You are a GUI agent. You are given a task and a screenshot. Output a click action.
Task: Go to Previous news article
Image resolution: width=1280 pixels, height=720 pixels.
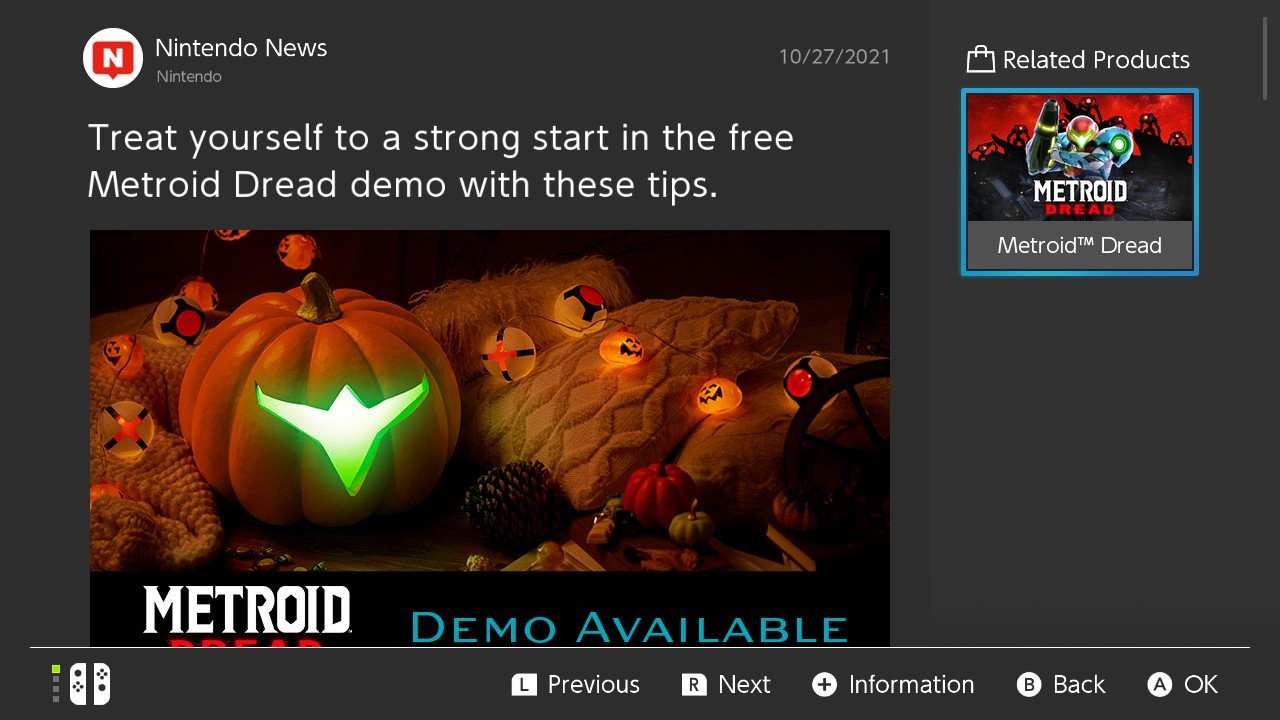click(x=593, y=685)
